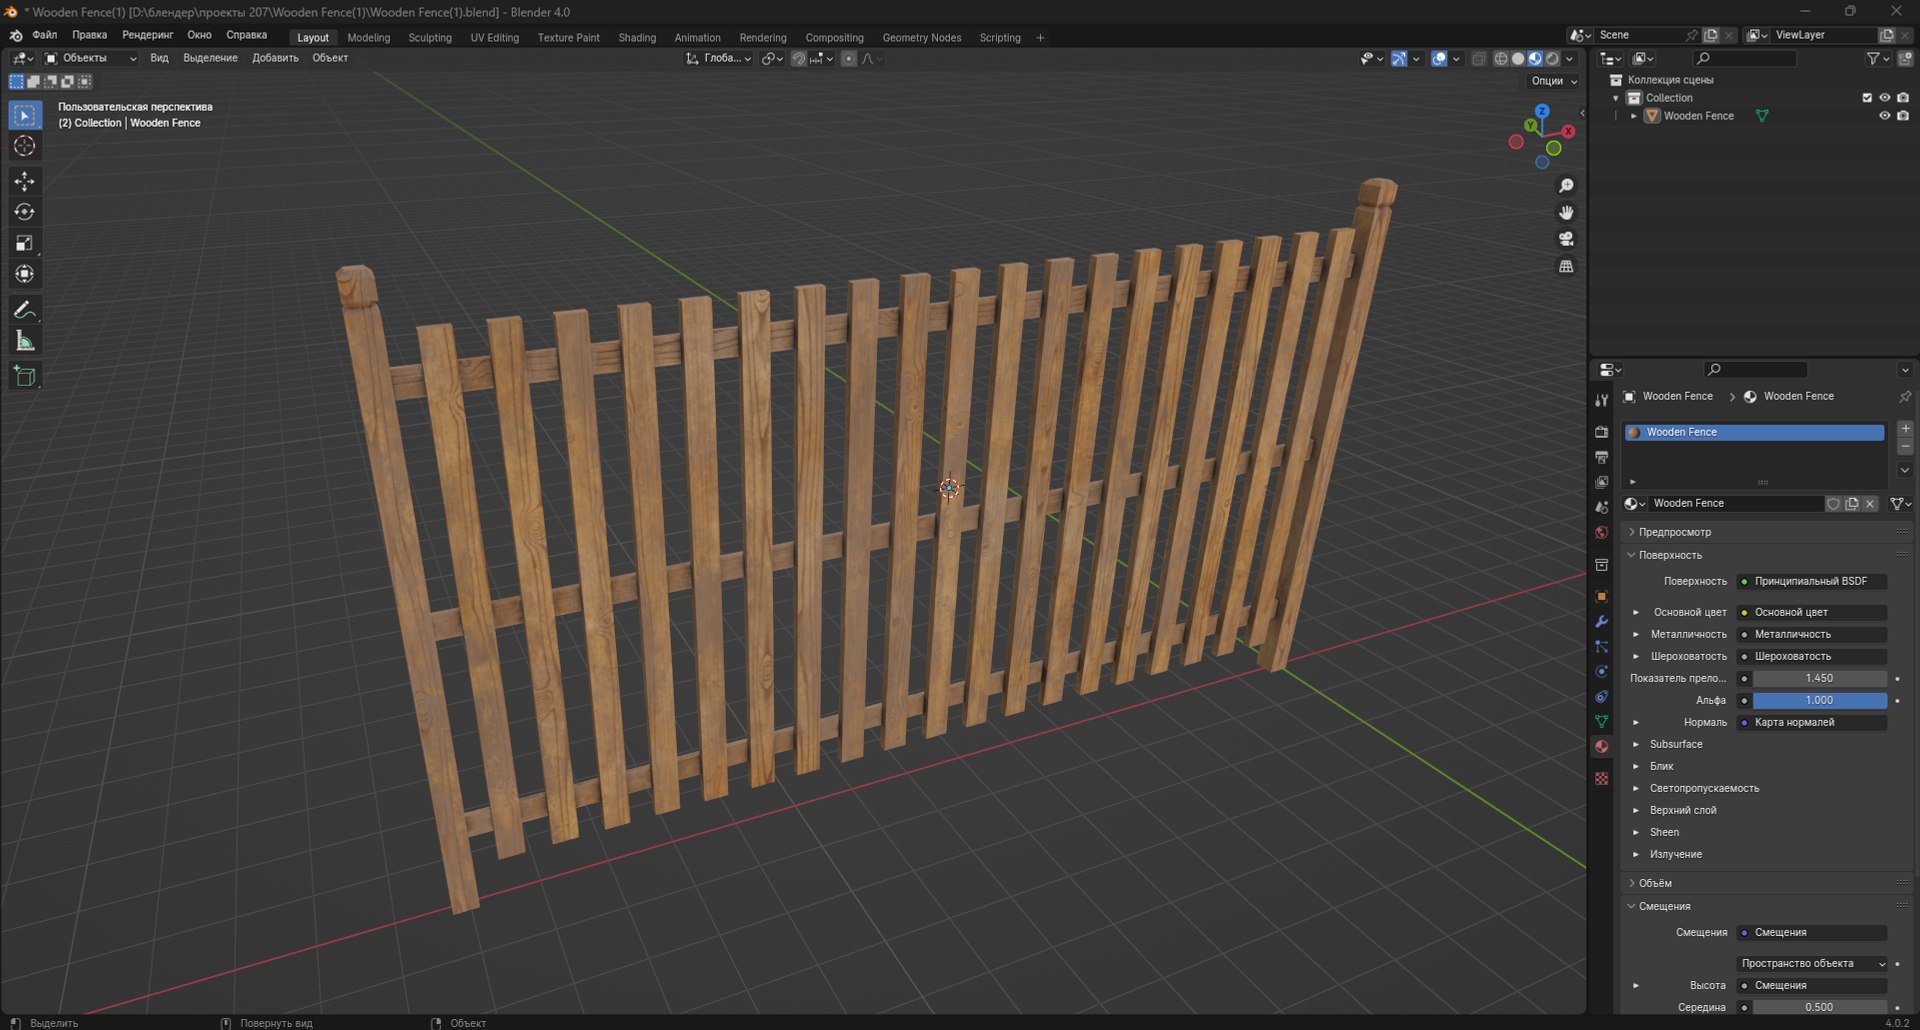Open object space (Пространство объекта) dropdown

[1812, 963]
